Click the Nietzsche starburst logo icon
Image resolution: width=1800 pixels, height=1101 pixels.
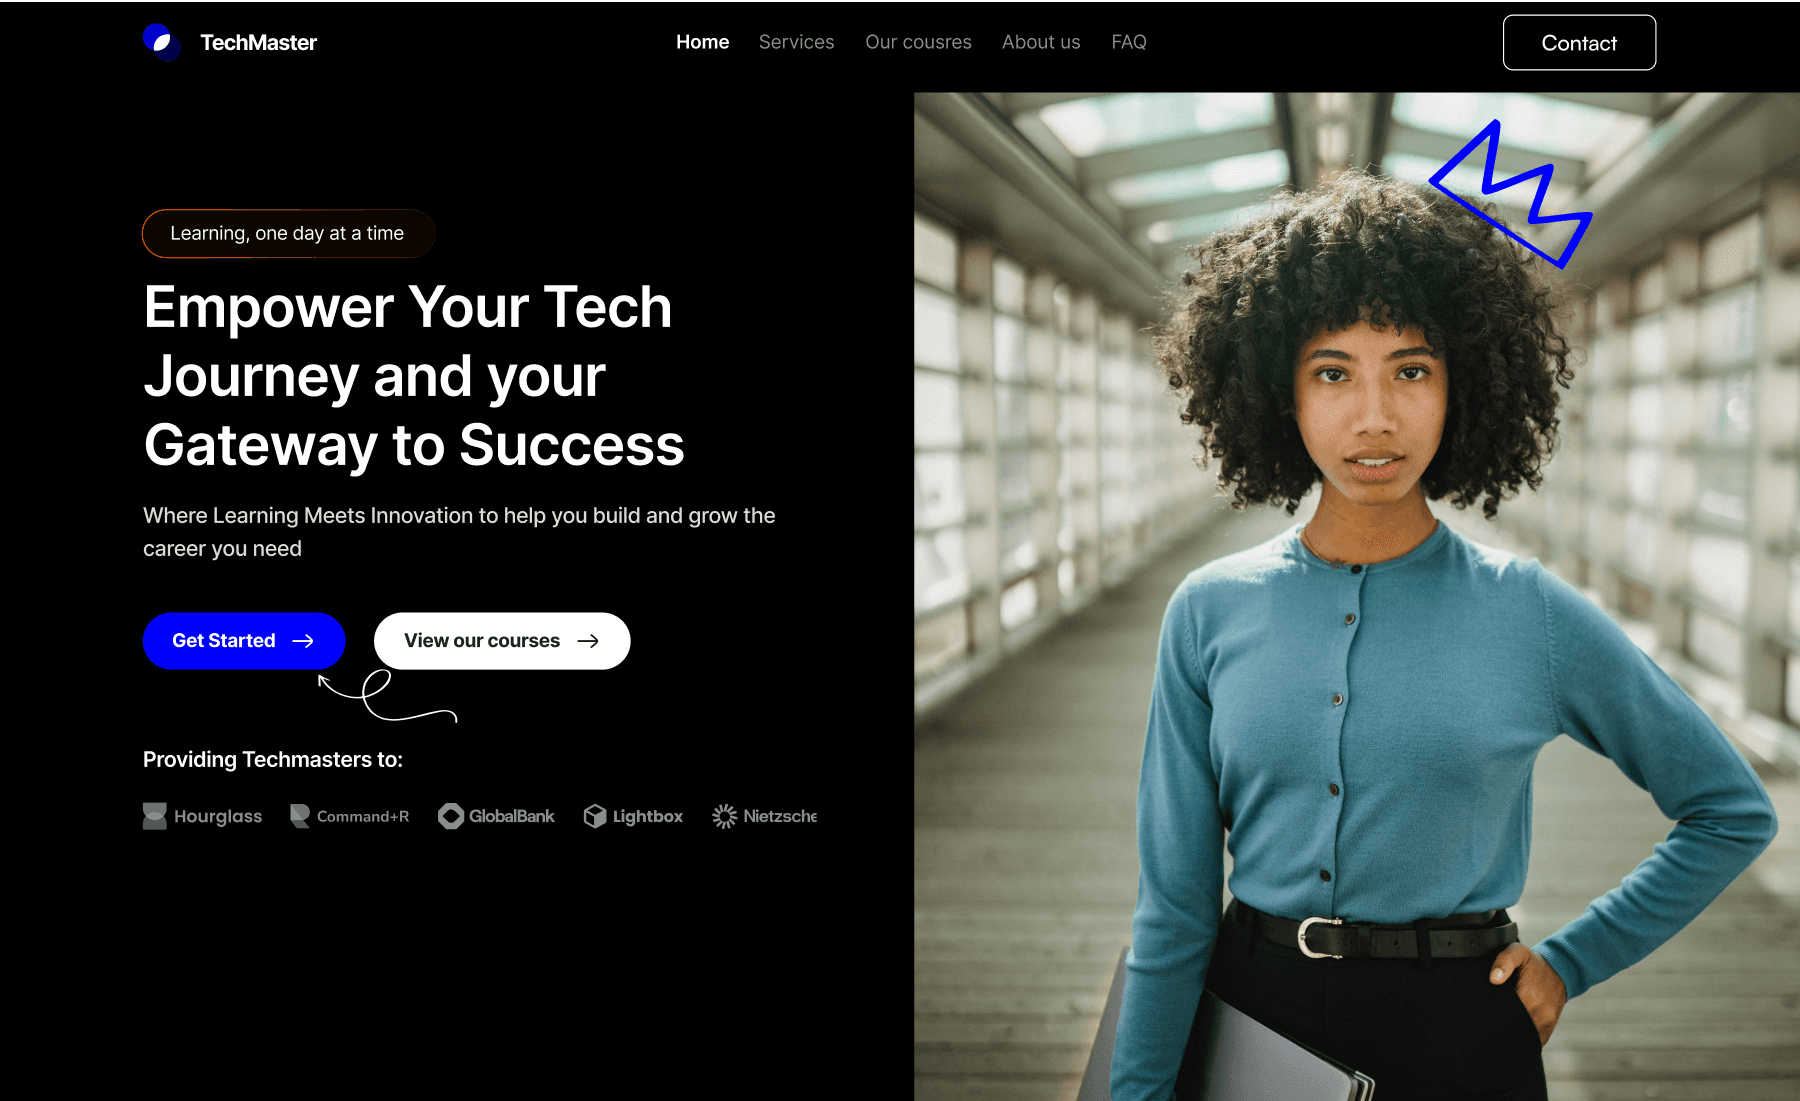tap(724, 816)
